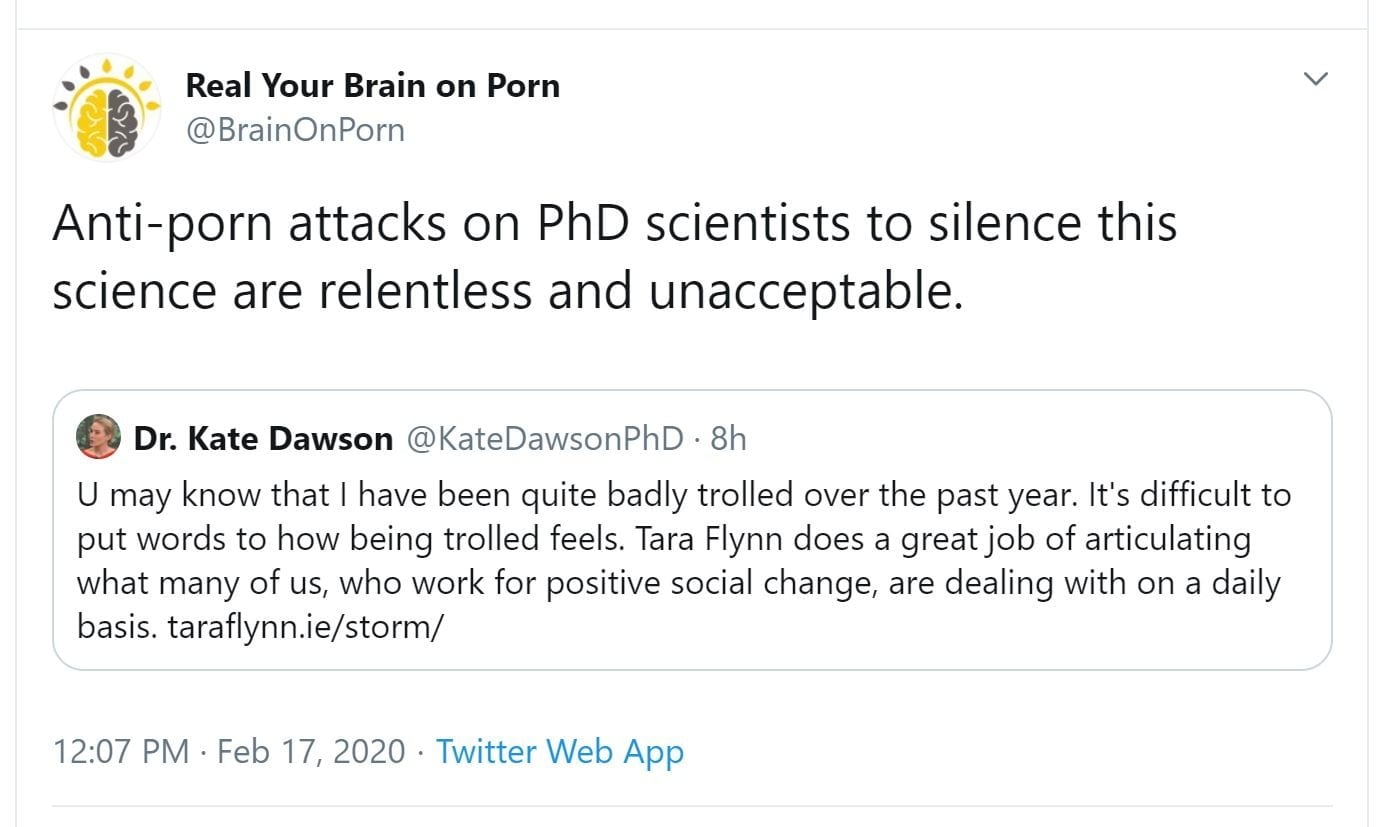The image size is (1383, 827).
Task: Click the phrase "relentless and unacceptable"
Action: 644,291
